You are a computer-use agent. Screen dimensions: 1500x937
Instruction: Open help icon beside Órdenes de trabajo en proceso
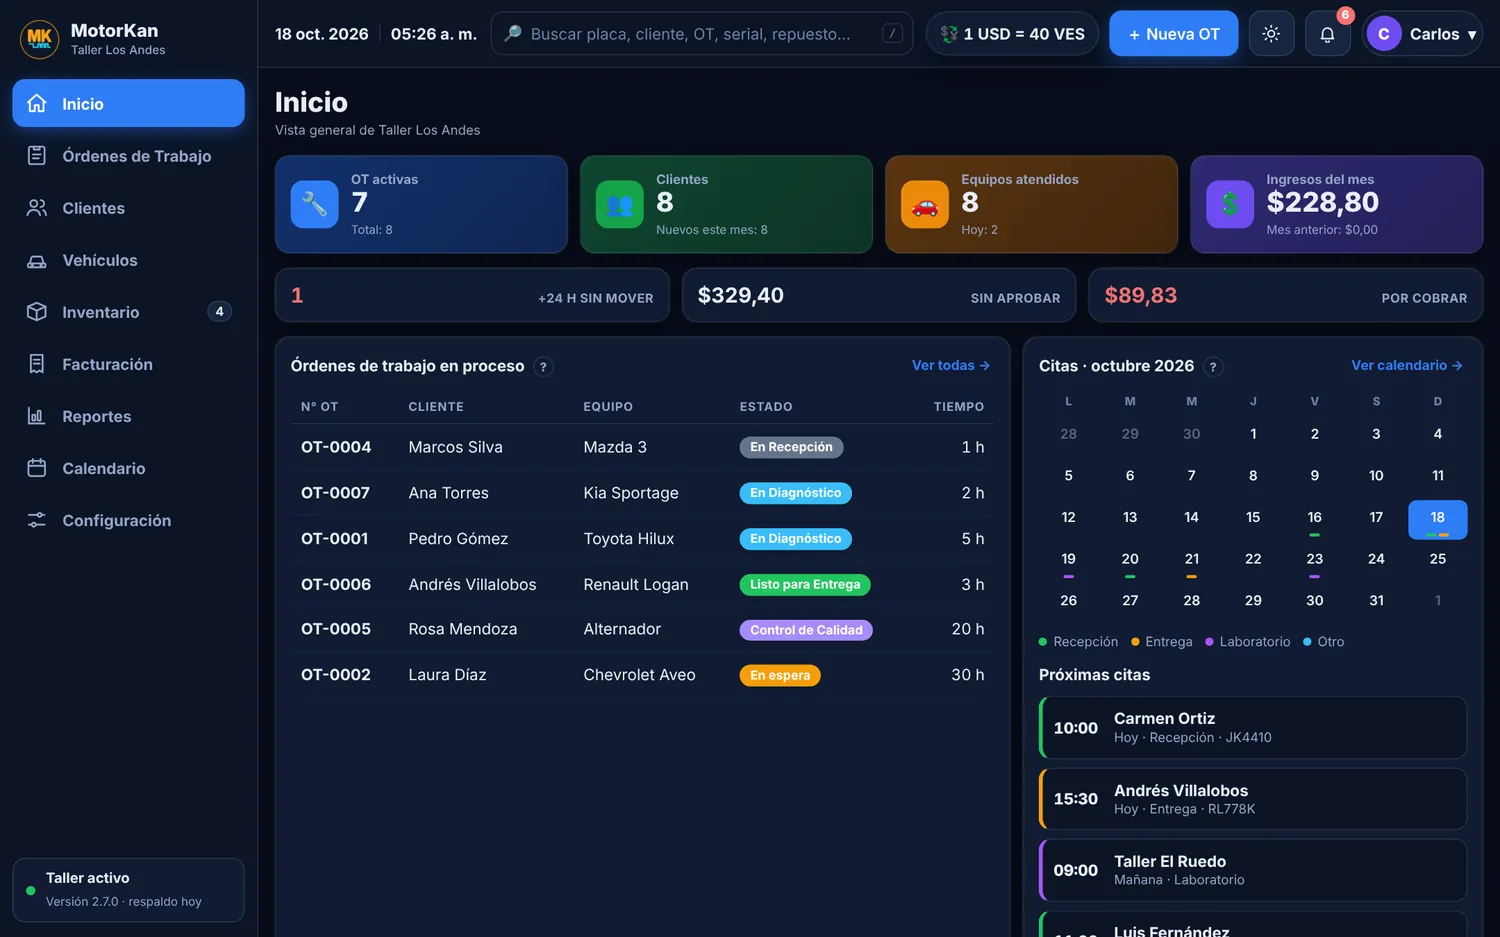point(543,367)
